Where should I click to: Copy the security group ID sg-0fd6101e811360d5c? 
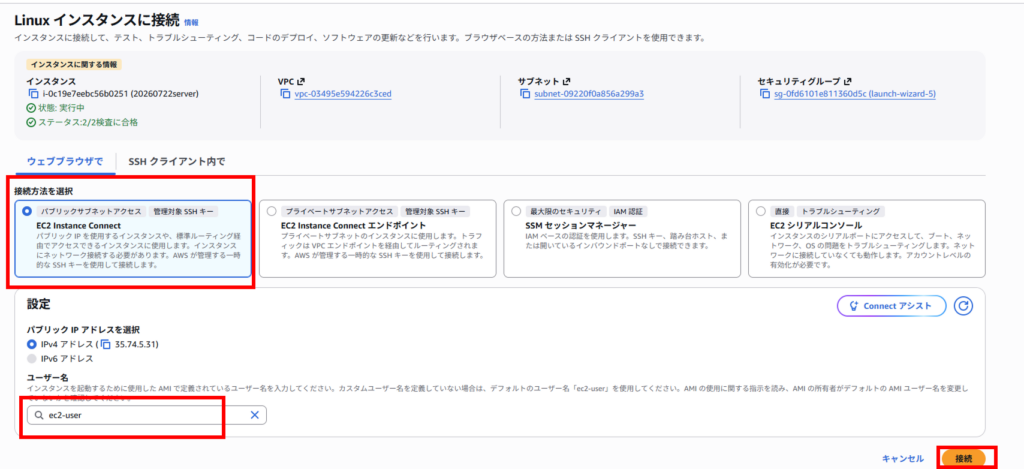(765, 93)
